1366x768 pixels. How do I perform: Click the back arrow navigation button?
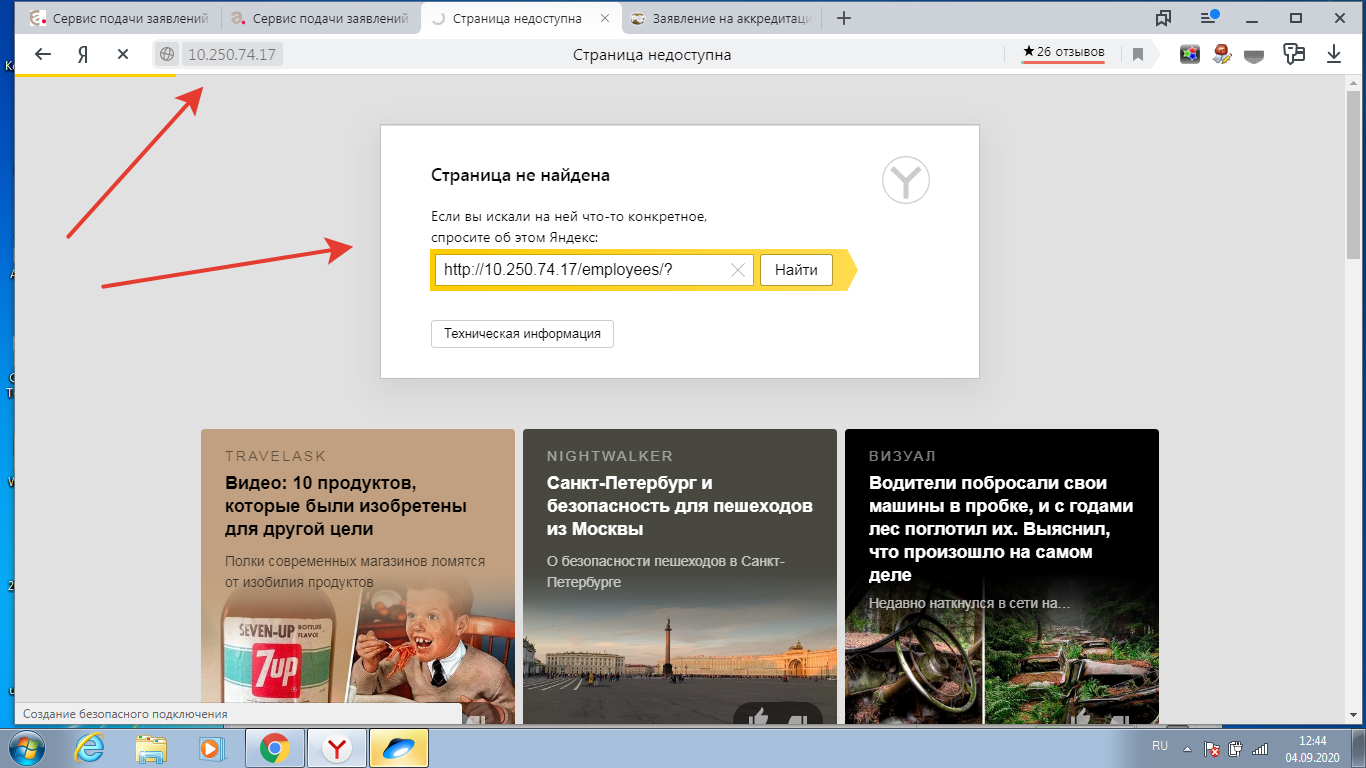[42, 55]
